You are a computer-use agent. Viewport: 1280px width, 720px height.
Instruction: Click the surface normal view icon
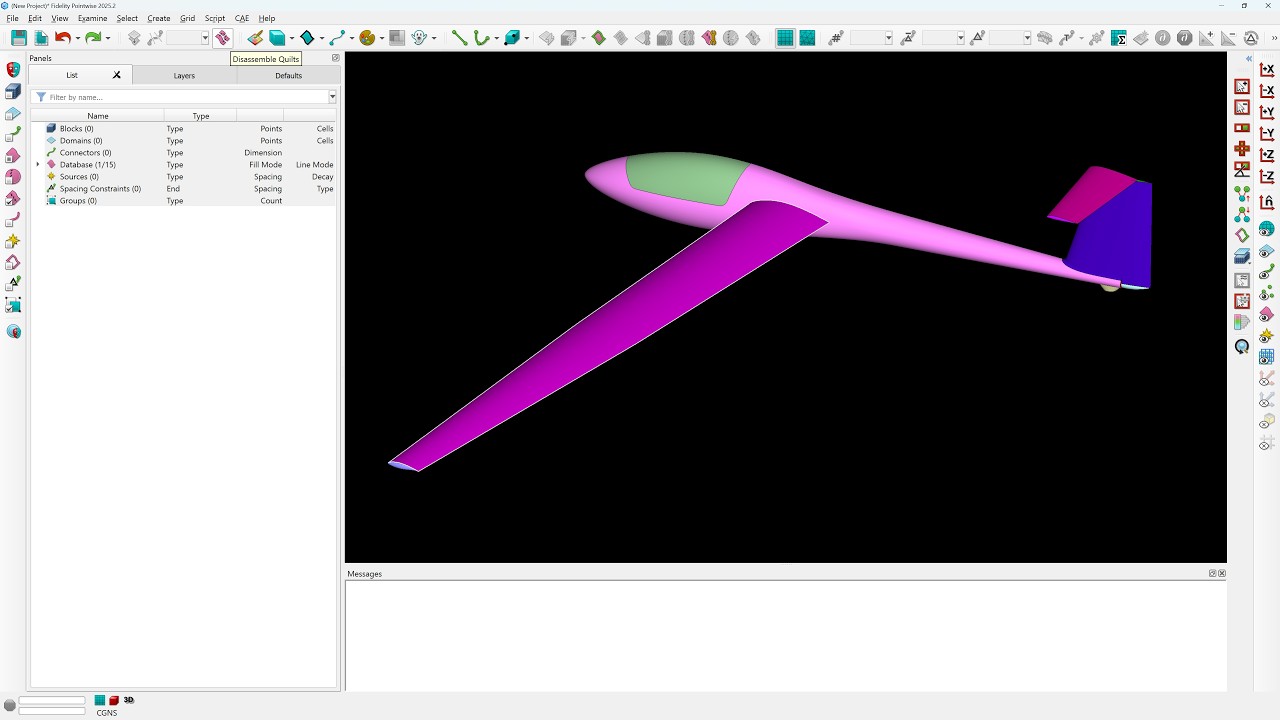1267,203
